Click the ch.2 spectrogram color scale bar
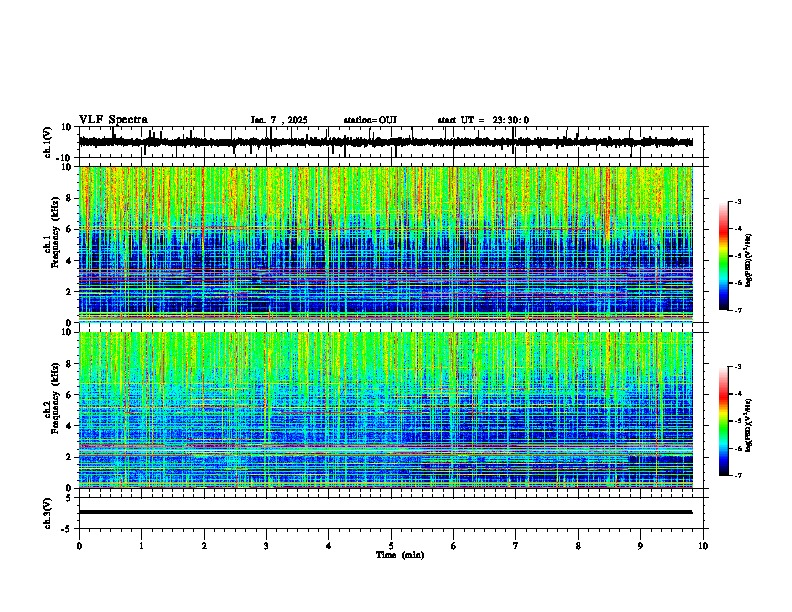The width and height of the screenshot is (792, 612). (x=723, y=421)
